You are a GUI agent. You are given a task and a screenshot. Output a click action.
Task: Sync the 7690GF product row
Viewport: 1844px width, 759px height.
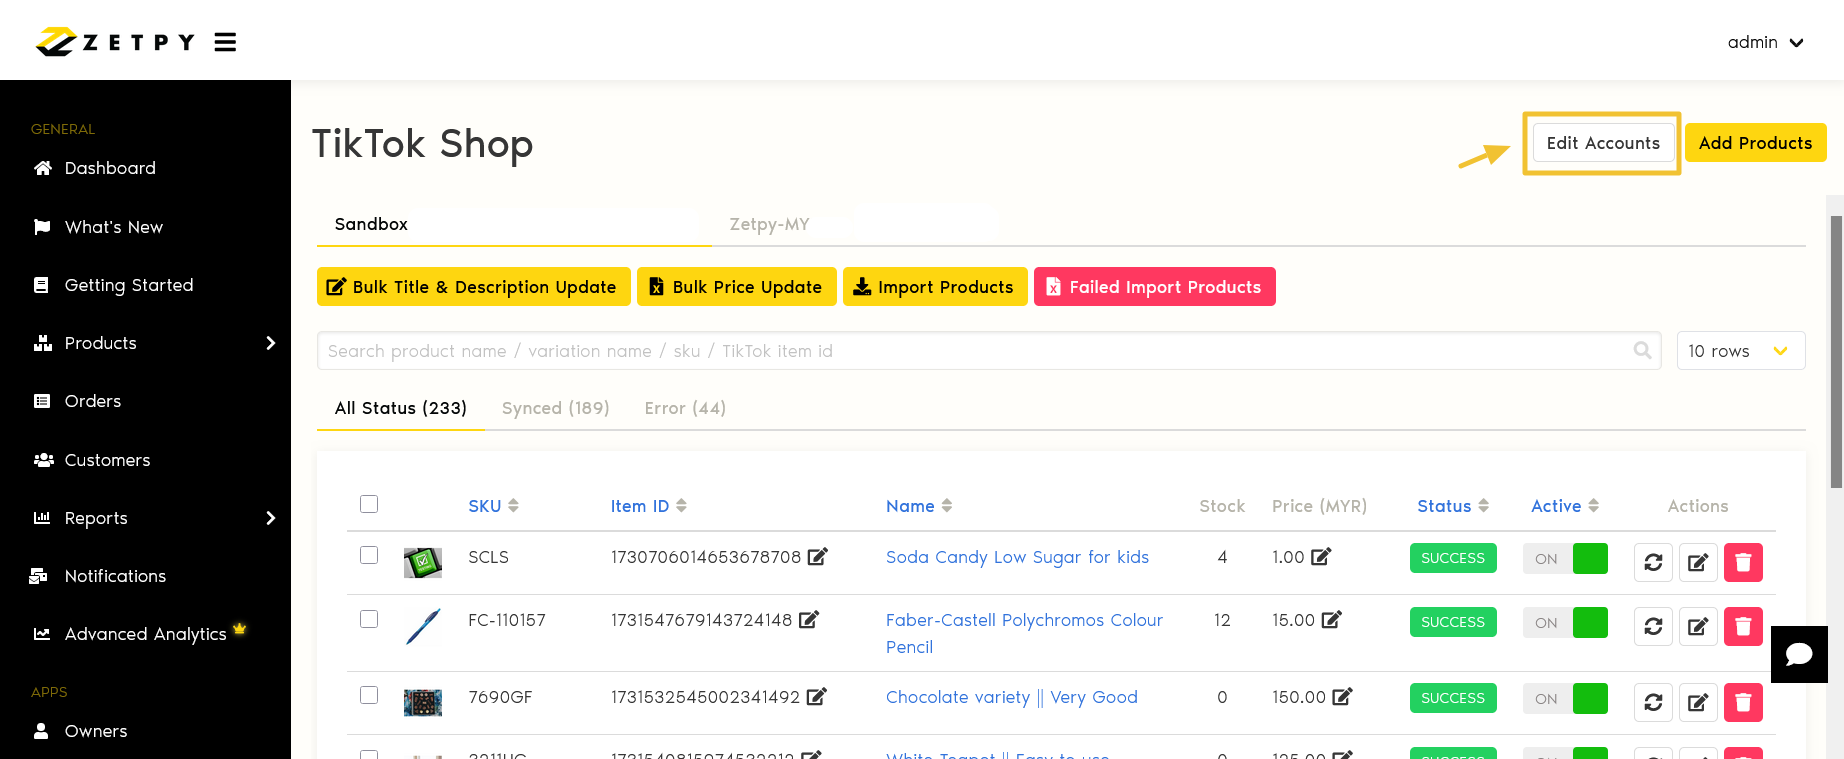pyautogui.click(x=1653, y=702)
